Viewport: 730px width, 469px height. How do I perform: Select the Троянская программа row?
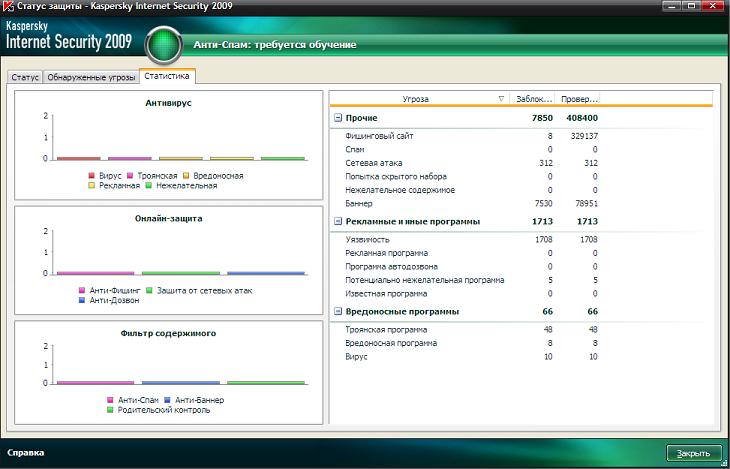(521, 330)
